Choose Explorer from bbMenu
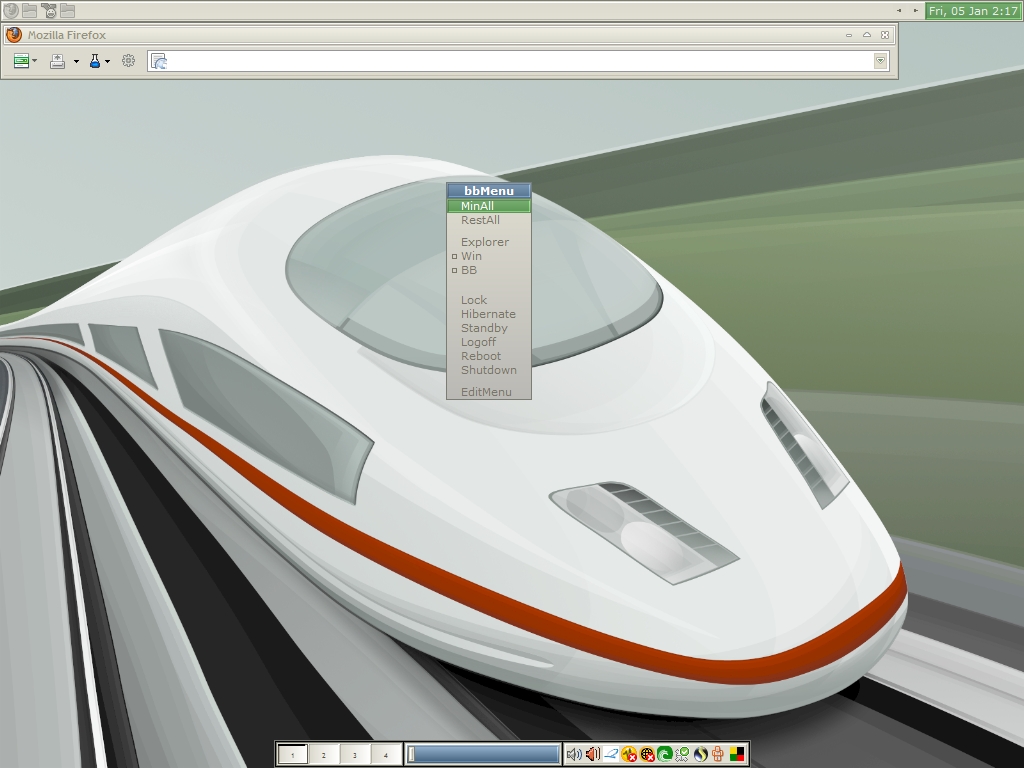This screenshot has width=1024, height=768. tap(488, 242)
